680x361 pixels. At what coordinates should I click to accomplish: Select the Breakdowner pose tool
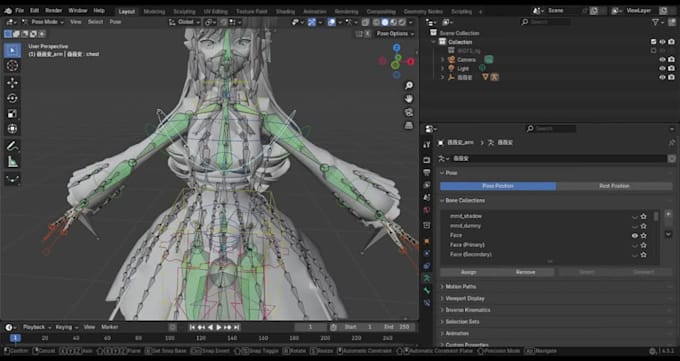(13, 178)
